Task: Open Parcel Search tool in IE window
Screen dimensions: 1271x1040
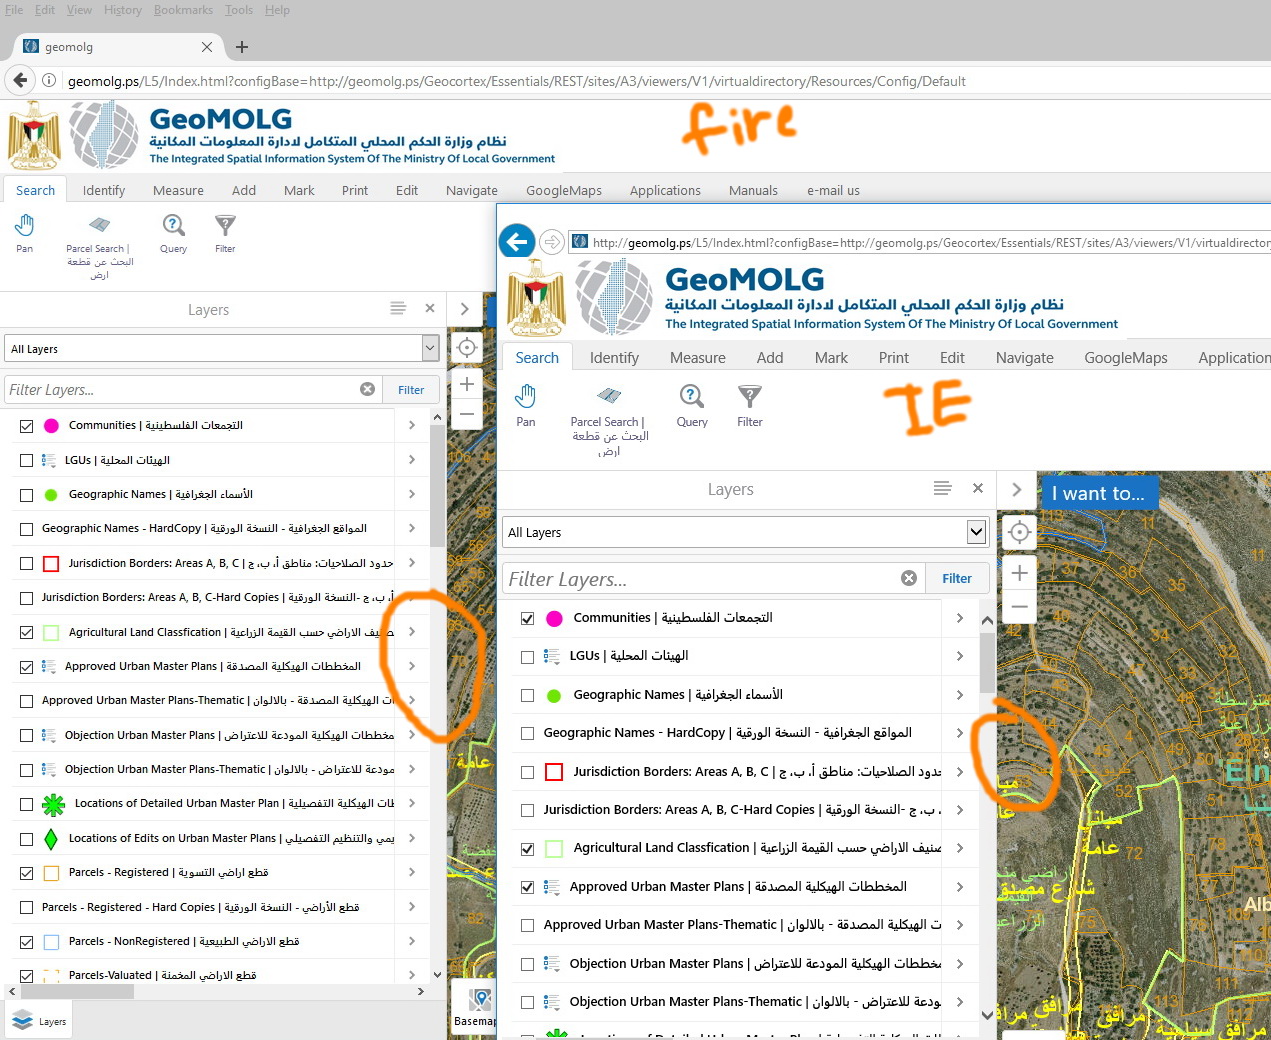Action: point(609,420)
